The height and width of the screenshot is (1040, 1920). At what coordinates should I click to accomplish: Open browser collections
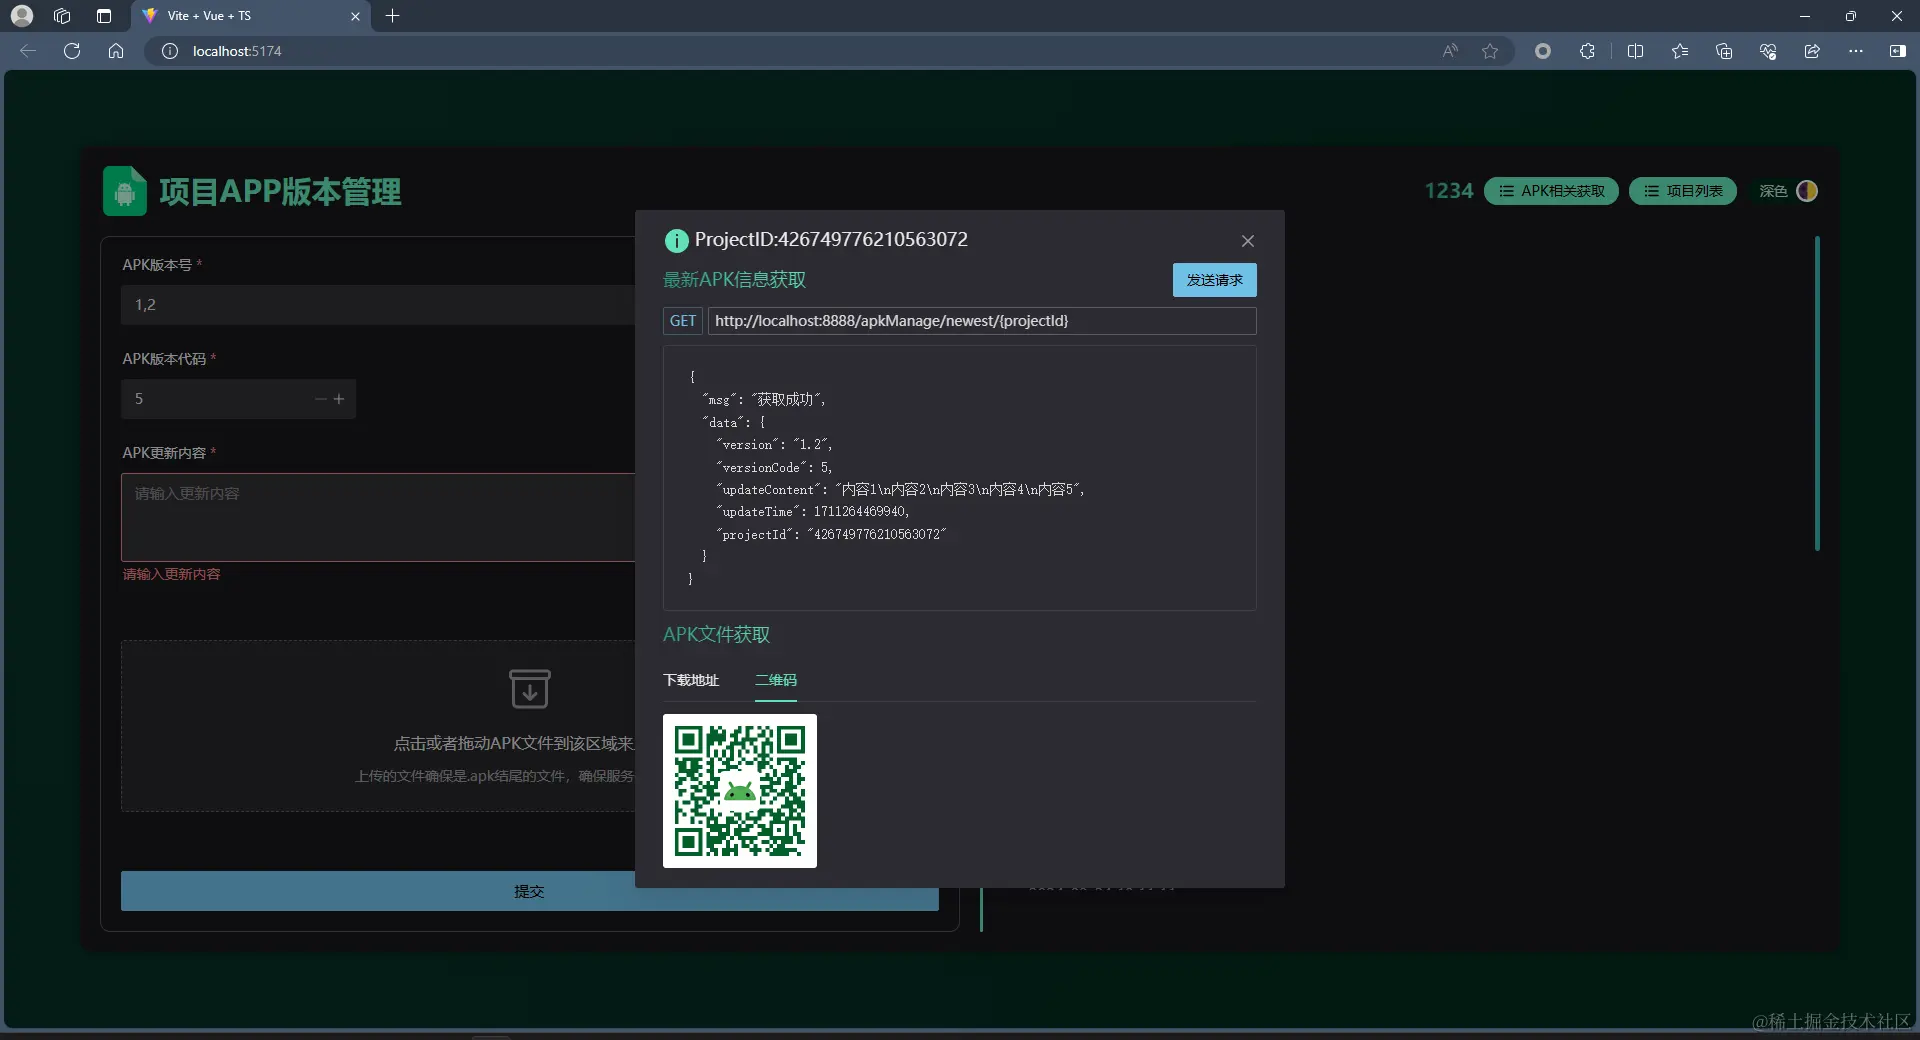point(1724,51)
